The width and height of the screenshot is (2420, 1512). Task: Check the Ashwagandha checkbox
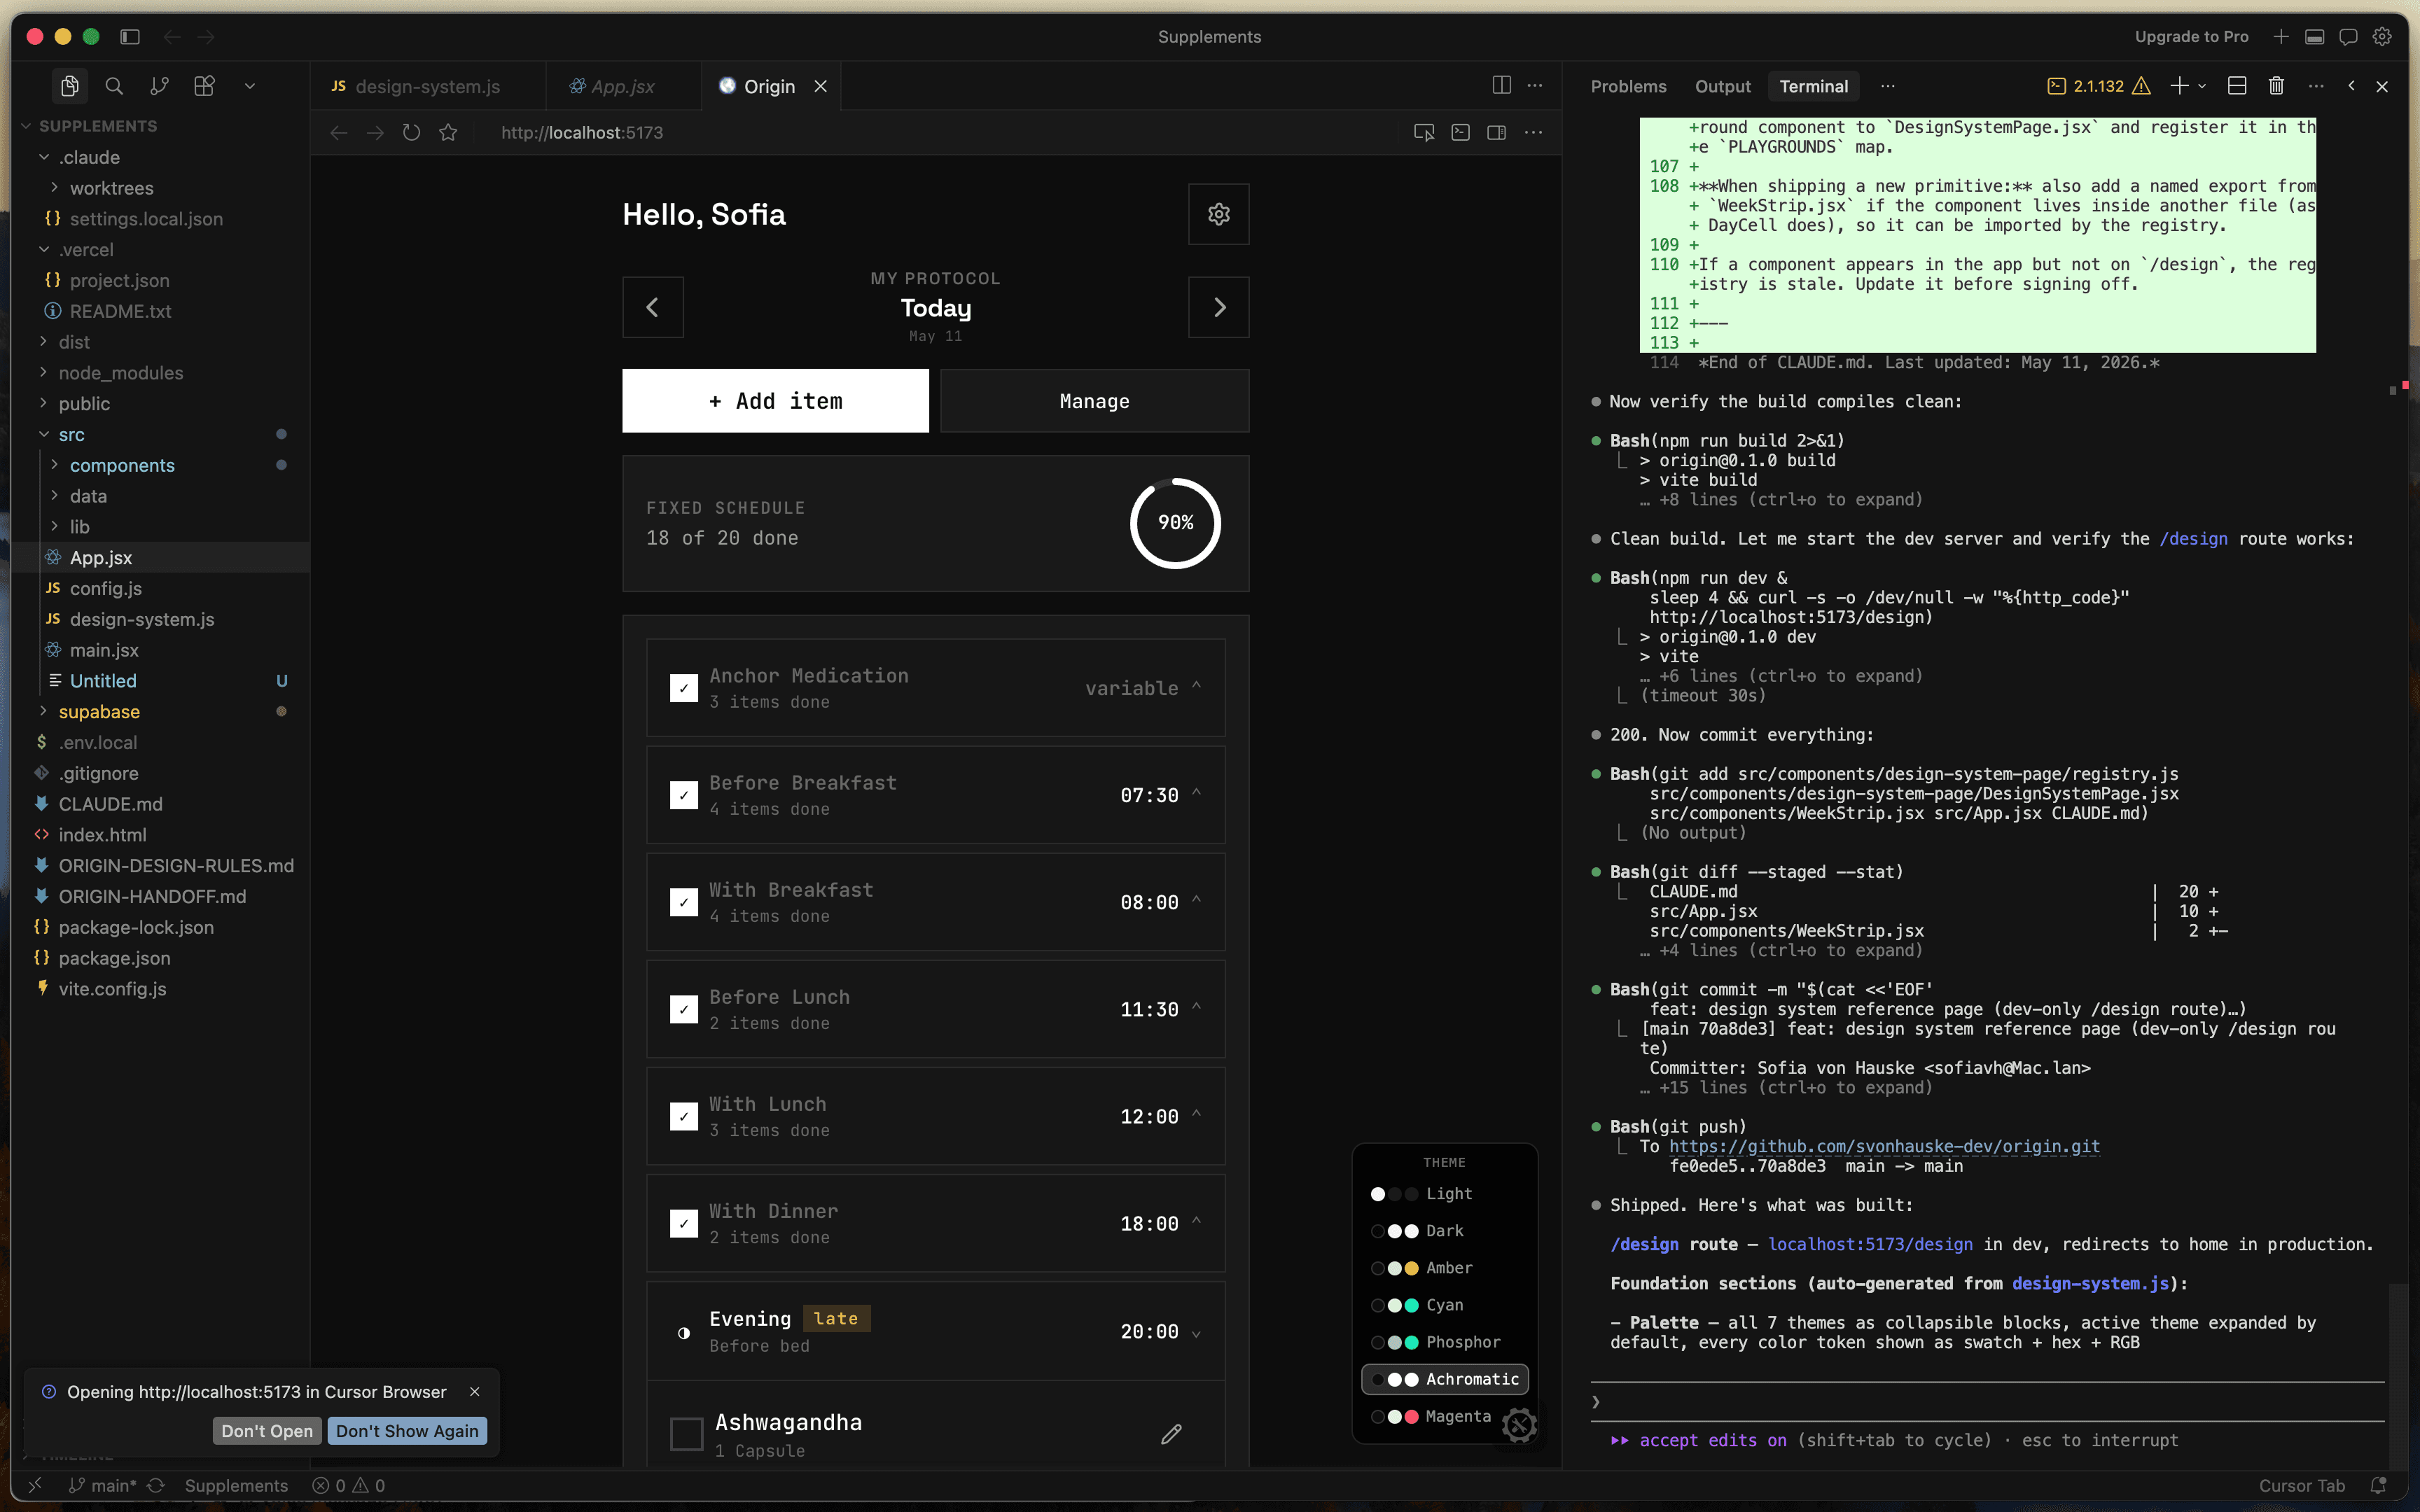tap(686, 1434)
